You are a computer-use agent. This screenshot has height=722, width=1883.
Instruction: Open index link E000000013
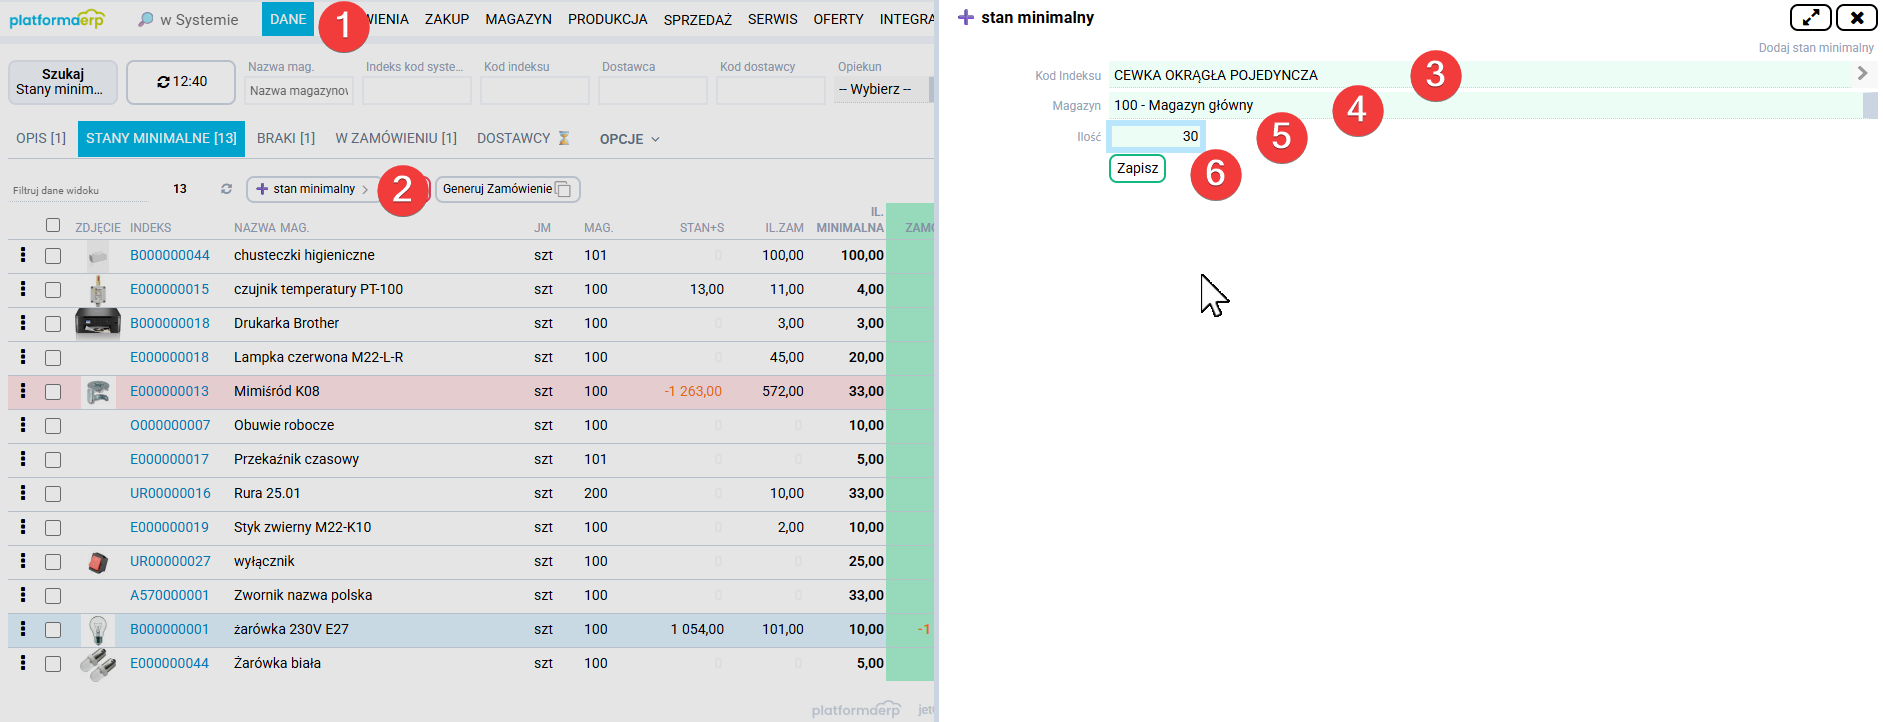tap(170, 391)
